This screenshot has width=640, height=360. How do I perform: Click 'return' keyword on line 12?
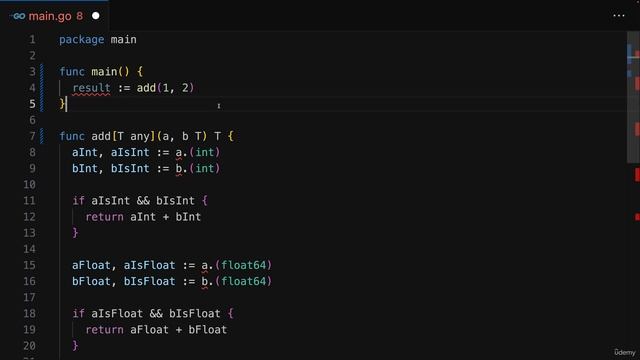click(104, 217)
